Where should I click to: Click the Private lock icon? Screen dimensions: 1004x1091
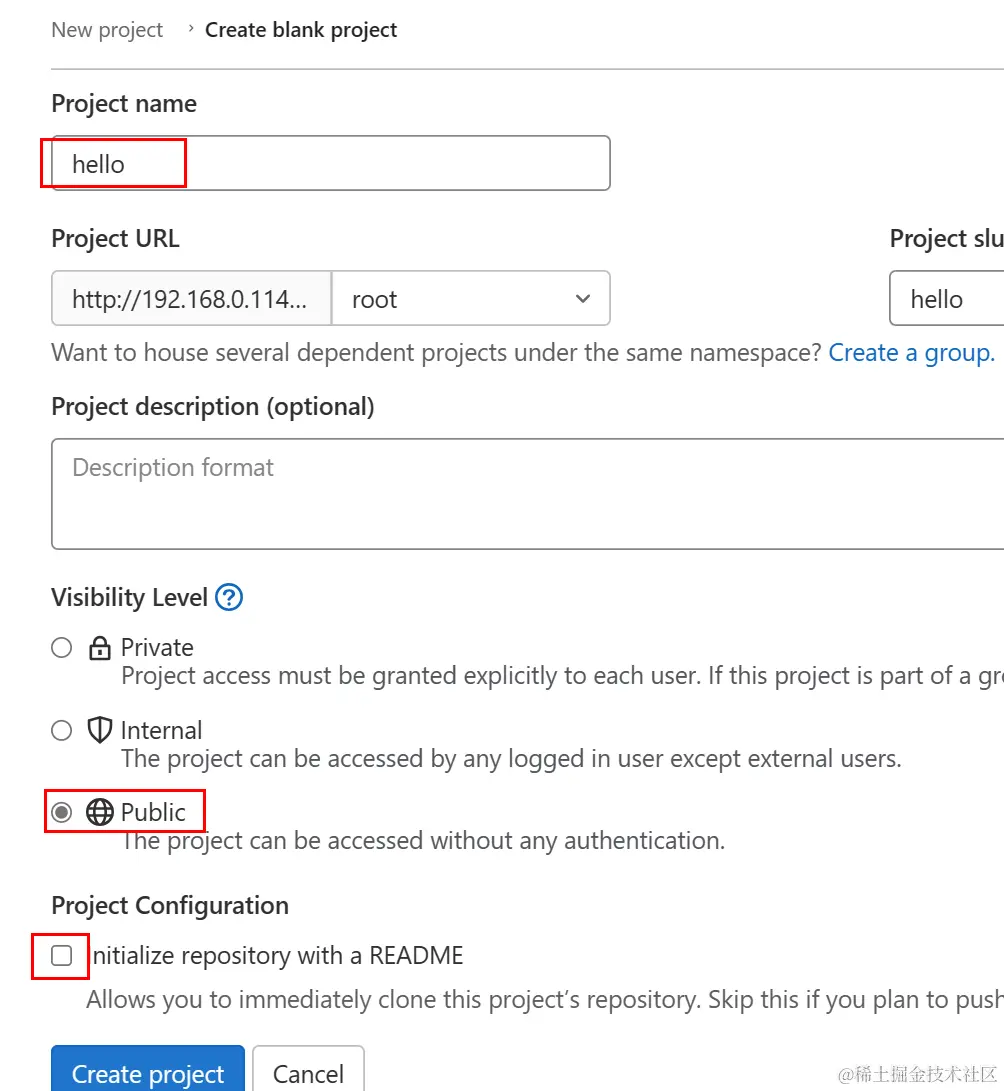tap(100, 648)
